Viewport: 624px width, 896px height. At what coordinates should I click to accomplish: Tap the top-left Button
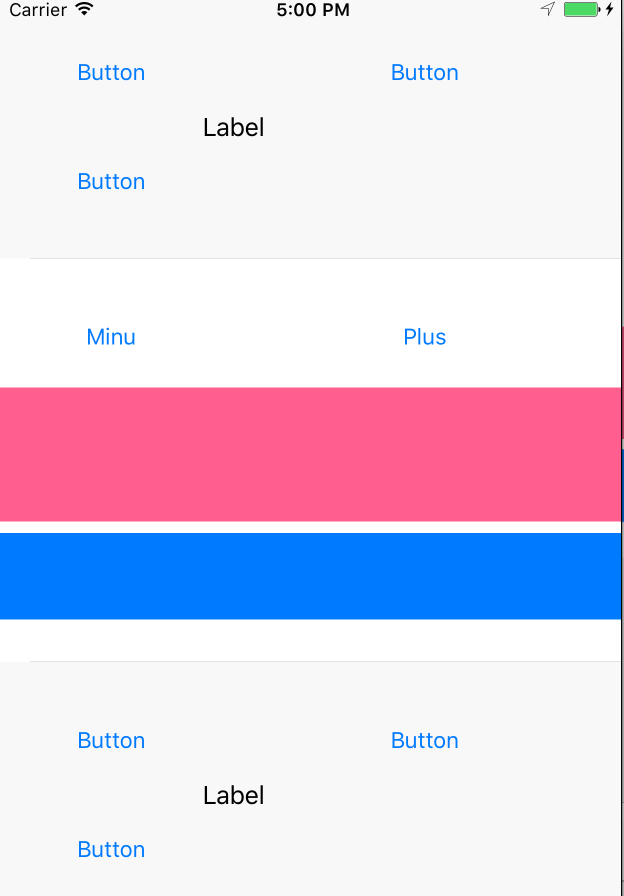[x=111, y=72]
